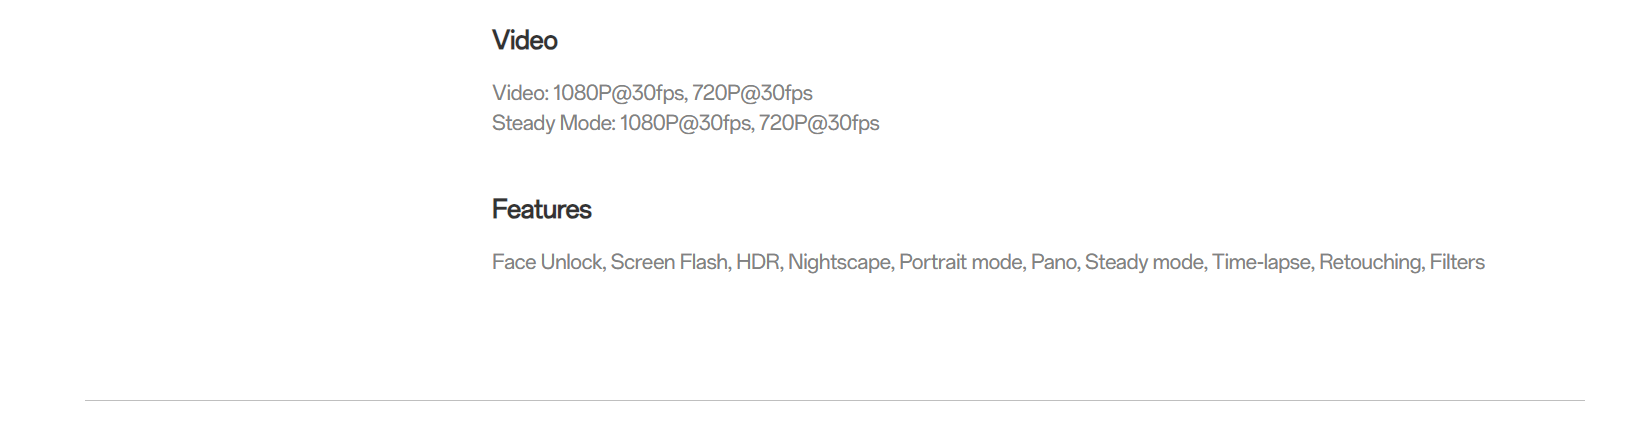Click the Filters feature text
This screenshot has width=1634, height=438.
point(1457,262)
